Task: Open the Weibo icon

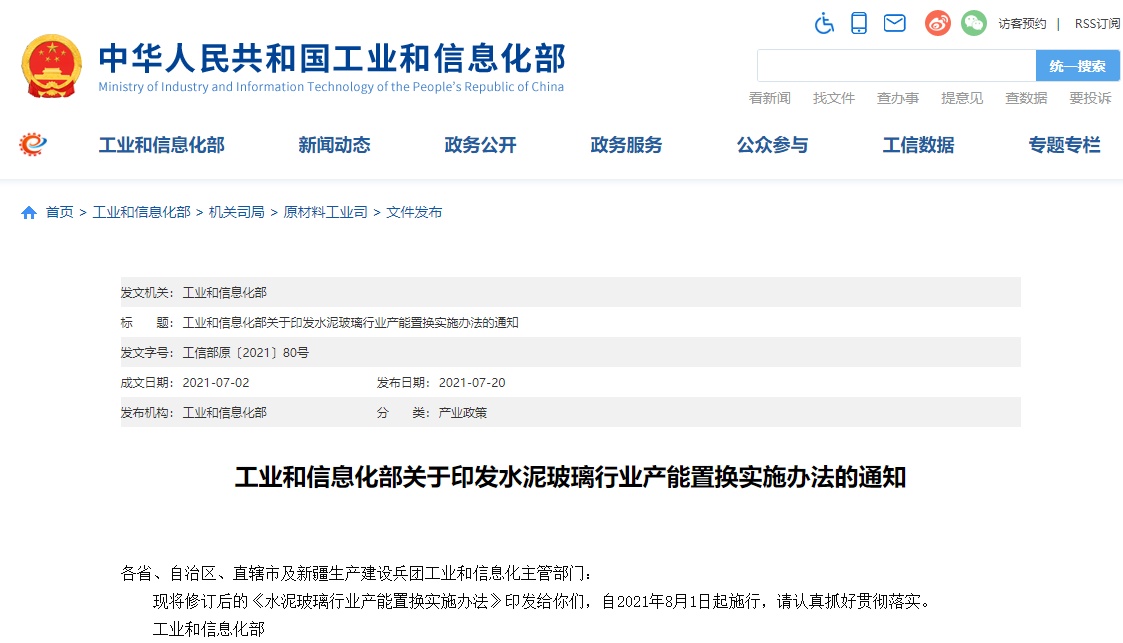Action: click(x=938, y=24)
